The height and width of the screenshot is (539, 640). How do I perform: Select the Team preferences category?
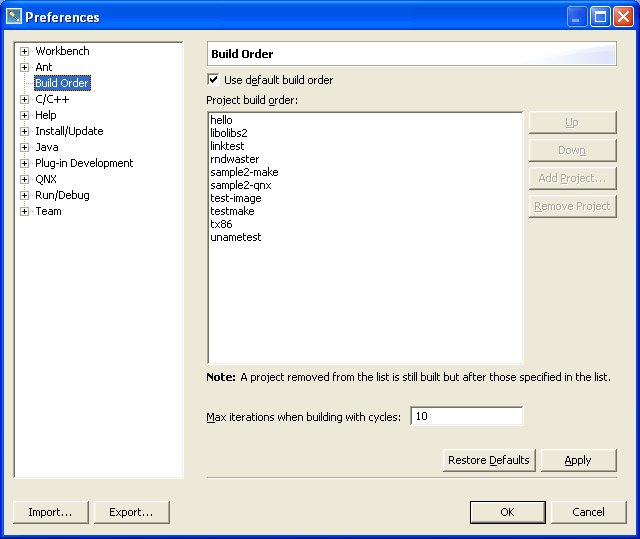(x=48, y=211)
